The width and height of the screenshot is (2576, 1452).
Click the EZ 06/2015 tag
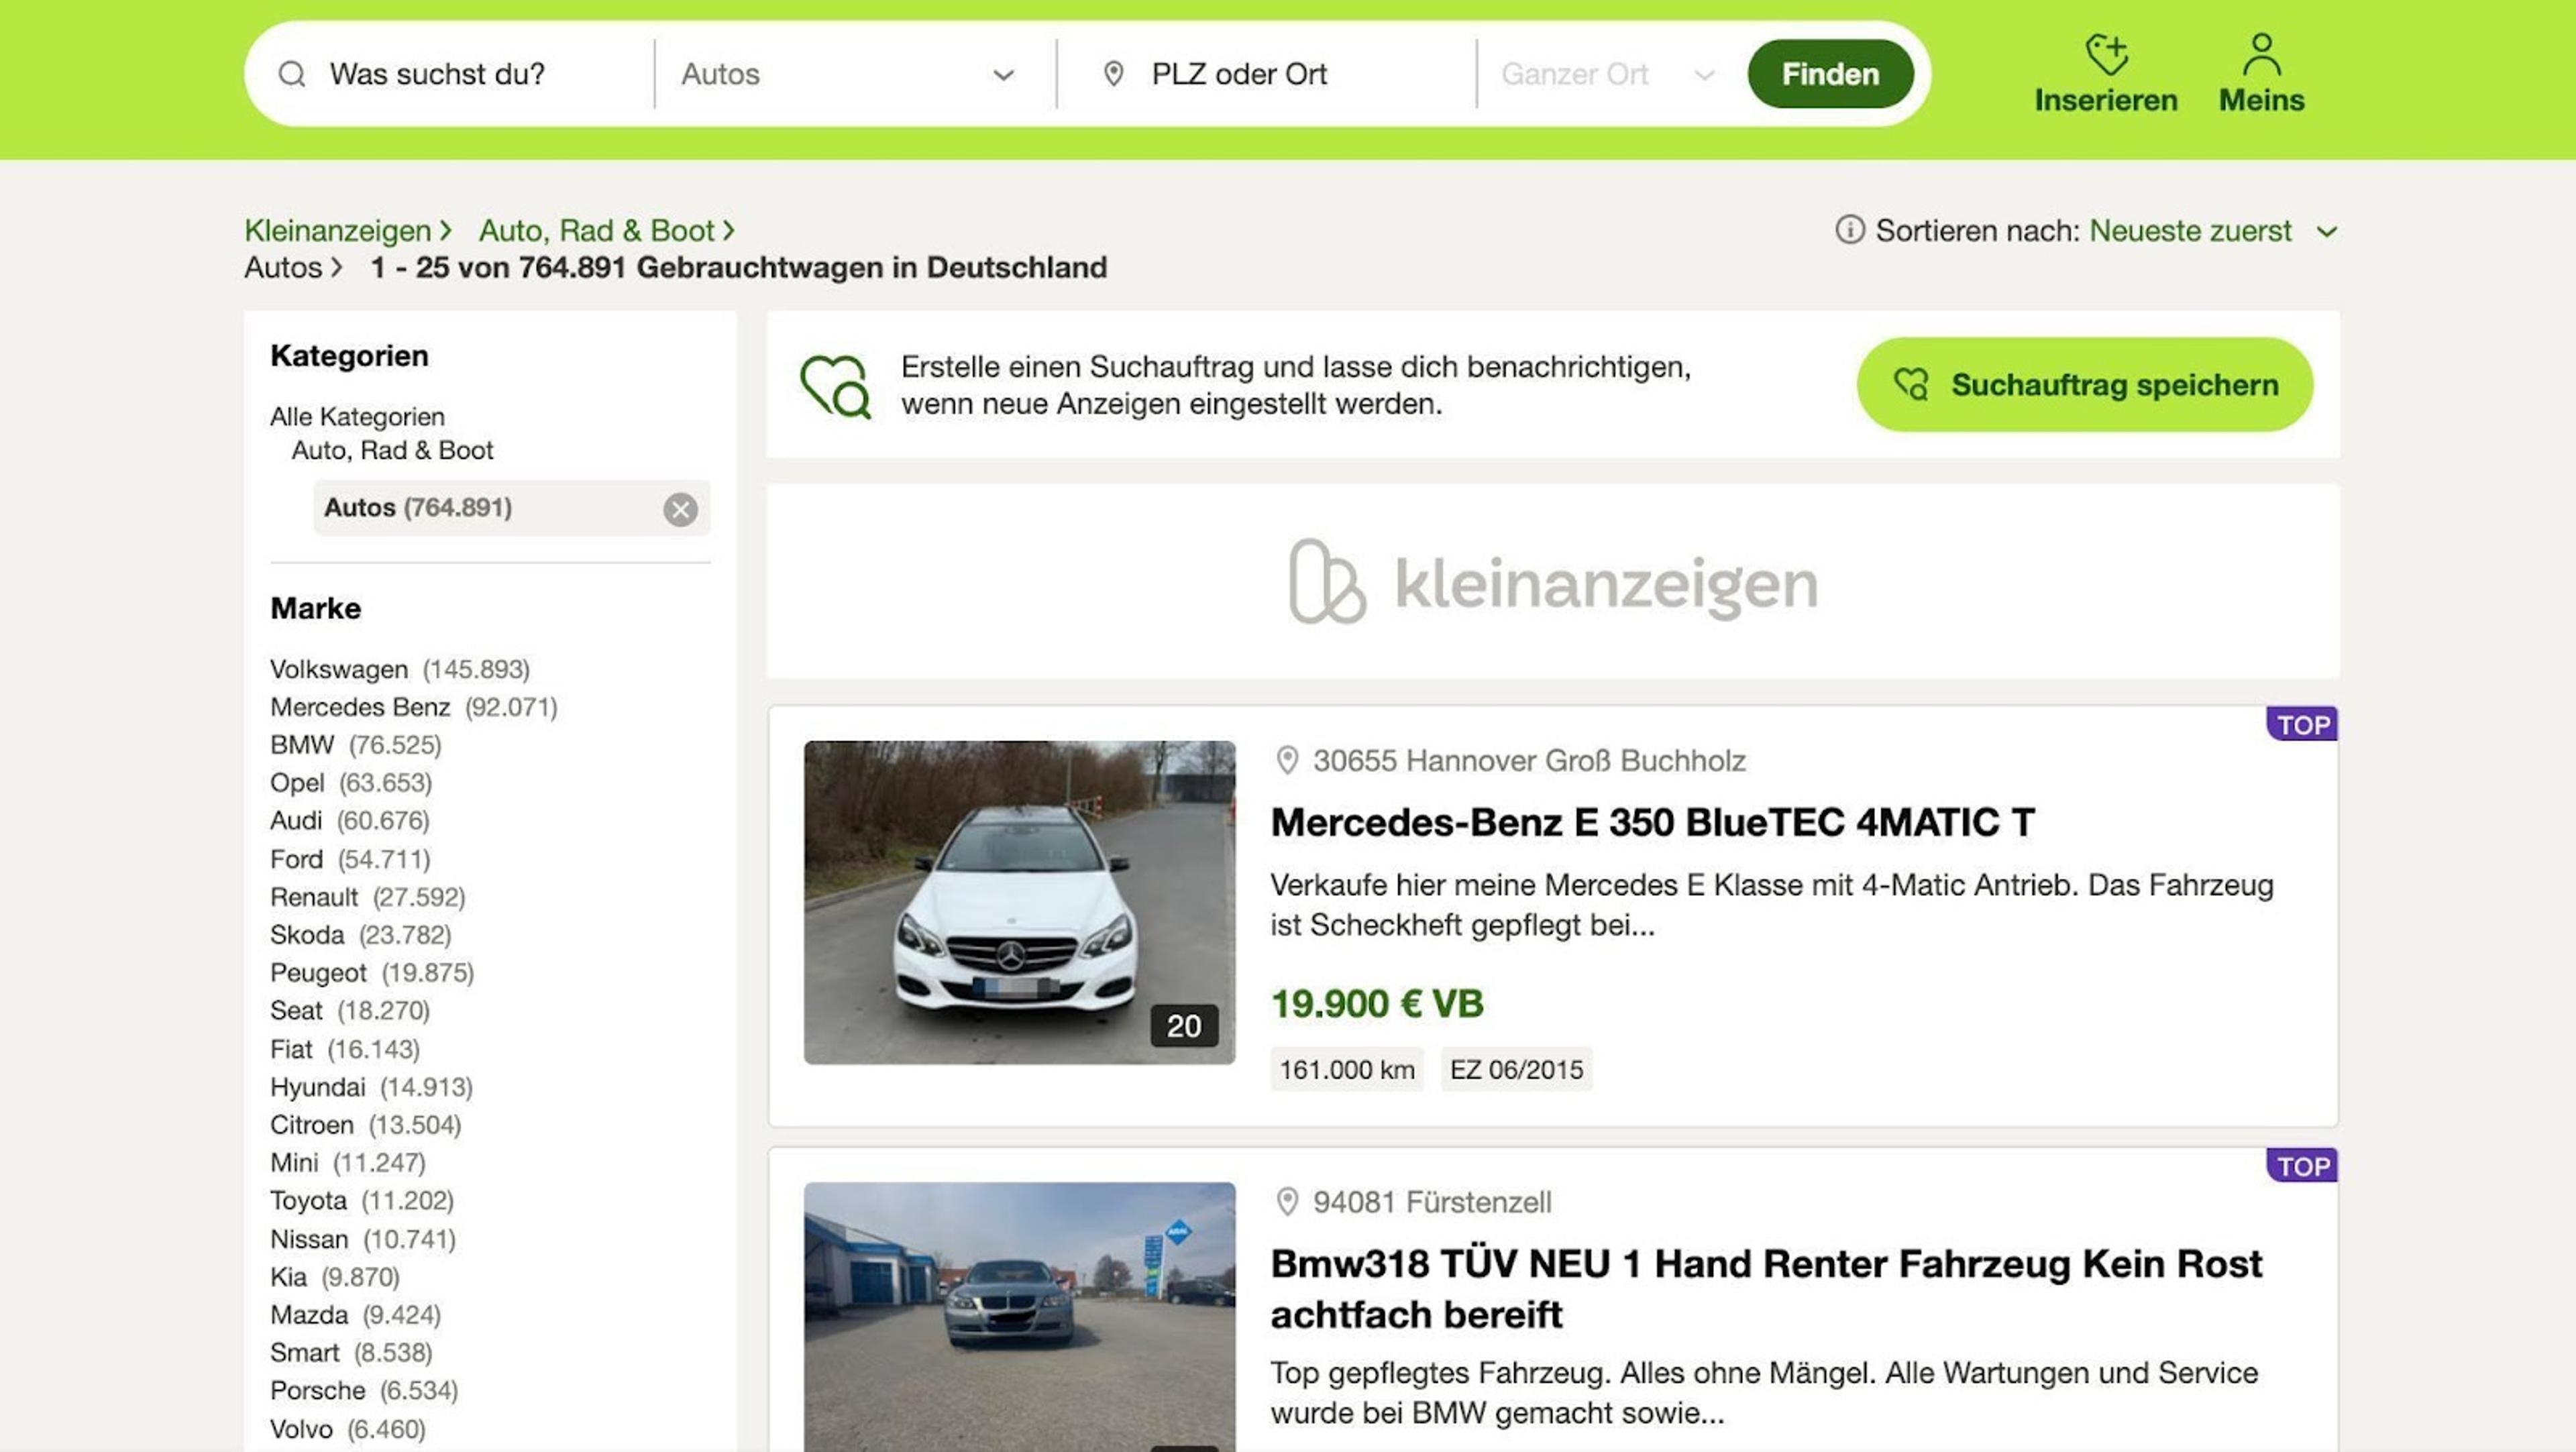1516,1069
